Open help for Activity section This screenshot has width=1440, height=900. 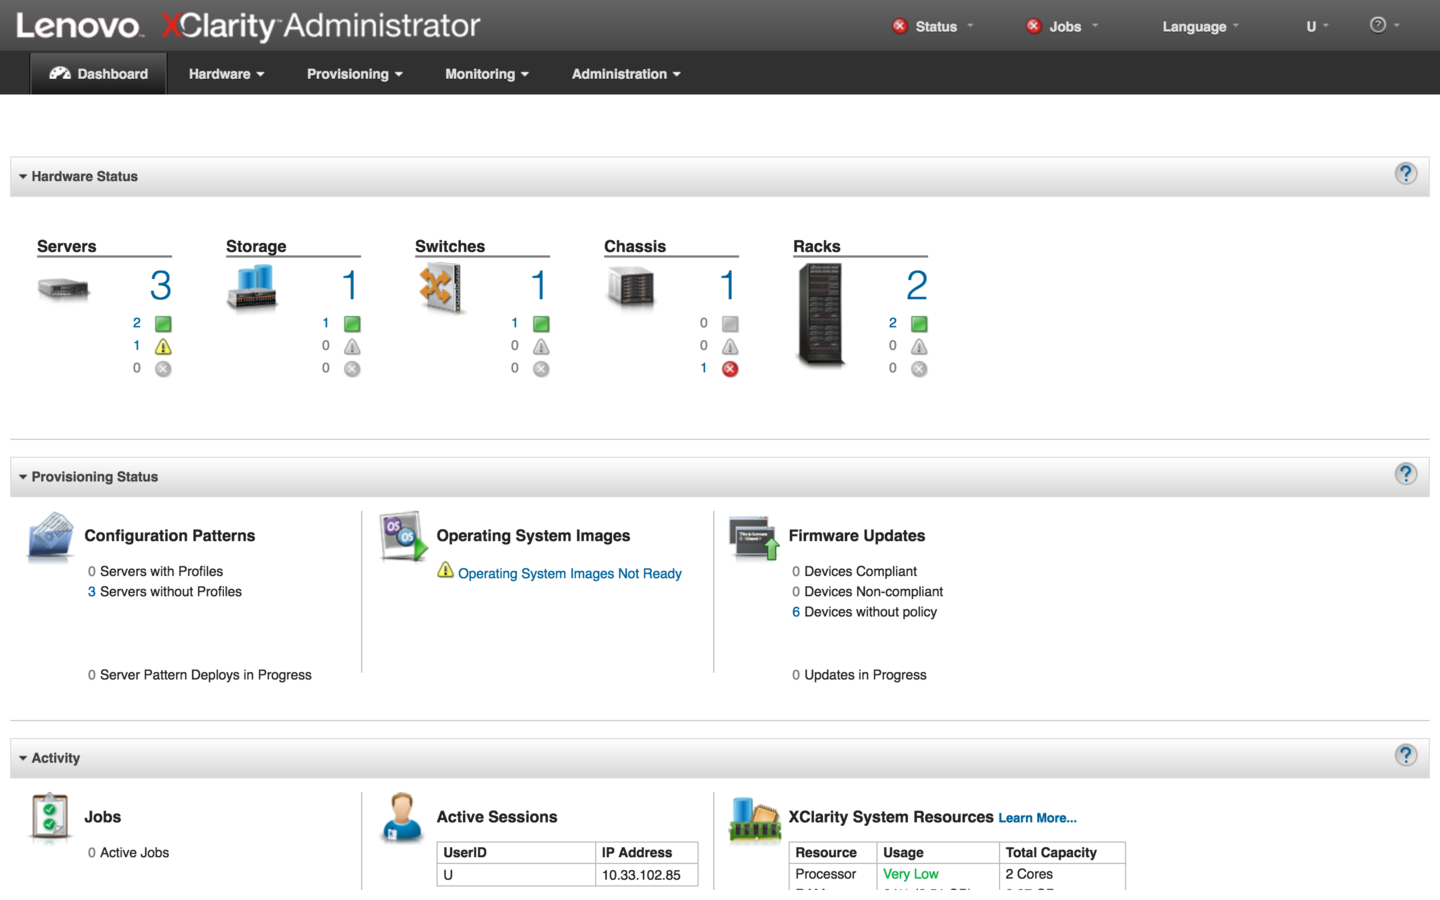click(1405, 755)
